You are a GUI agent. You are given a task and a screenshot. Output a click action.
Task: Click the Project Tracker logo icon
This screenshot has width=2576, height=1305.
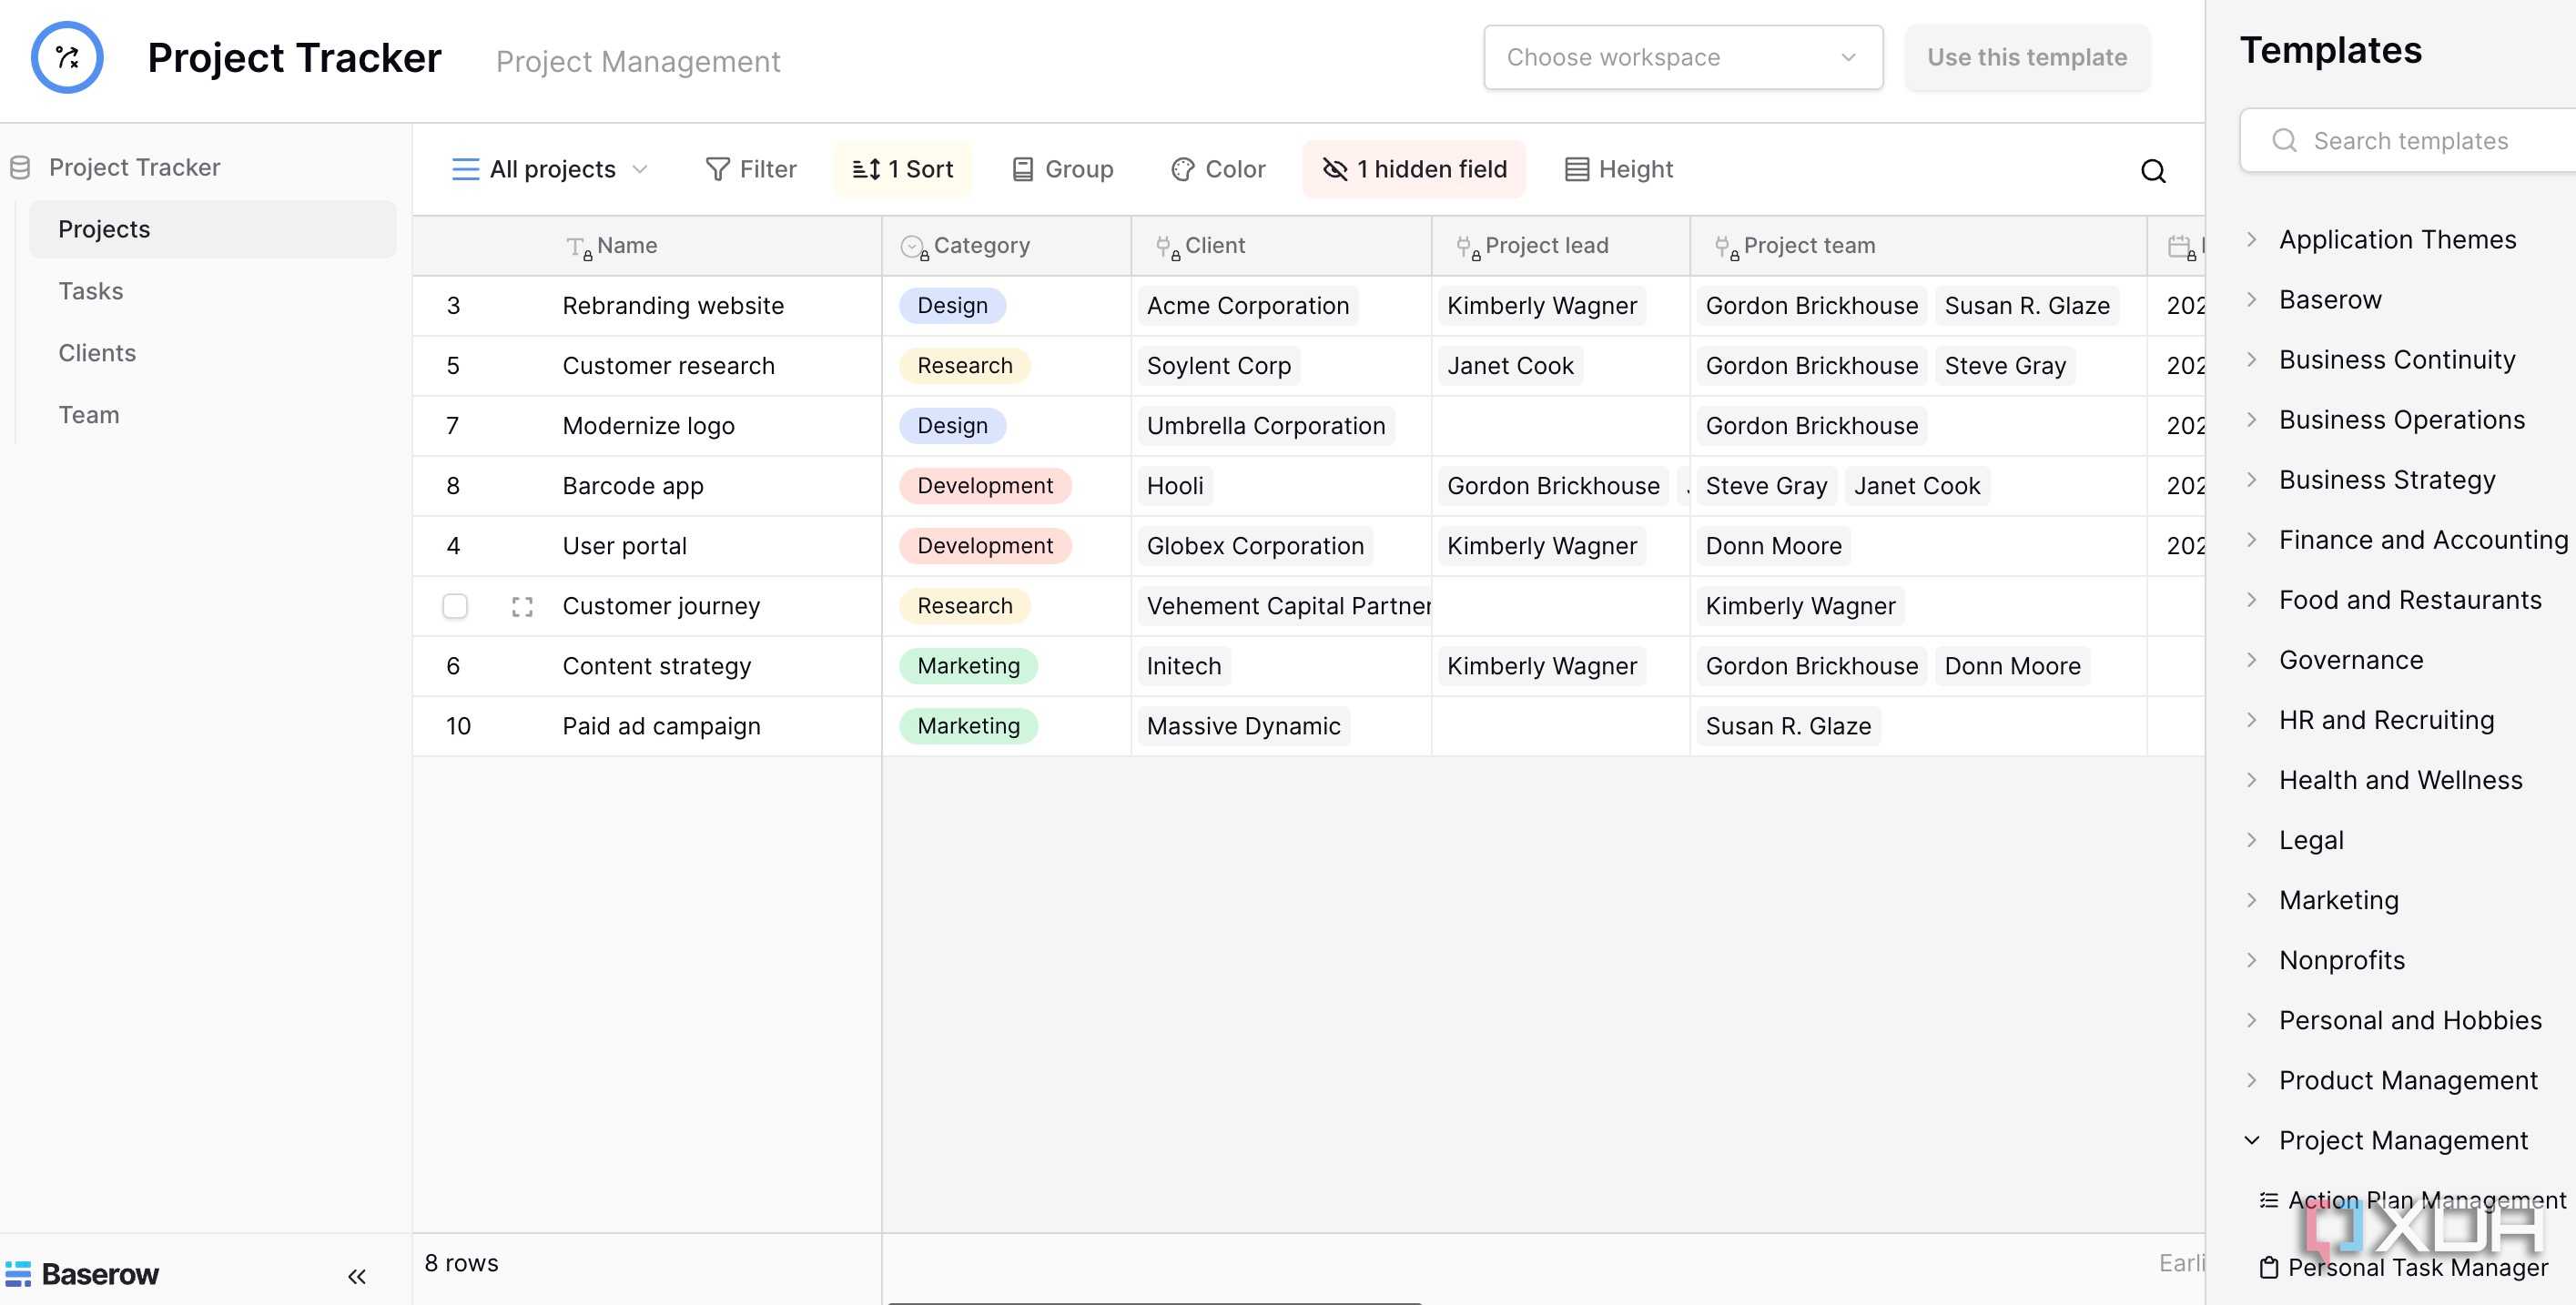67,58
